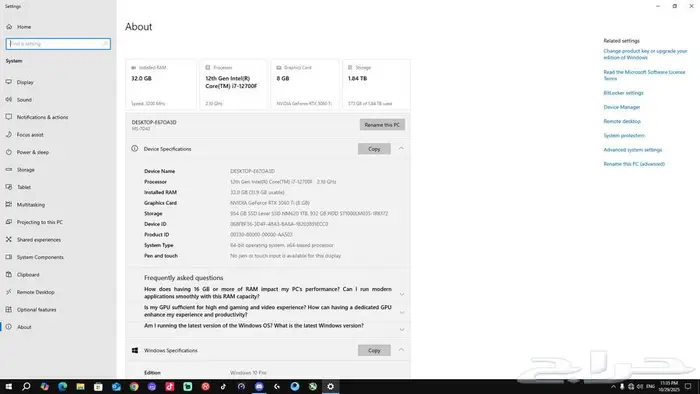Click the Find a setting search box
The width and height of the screenshot is (700, 394).
pyautogui.click(x=58, y=44)
